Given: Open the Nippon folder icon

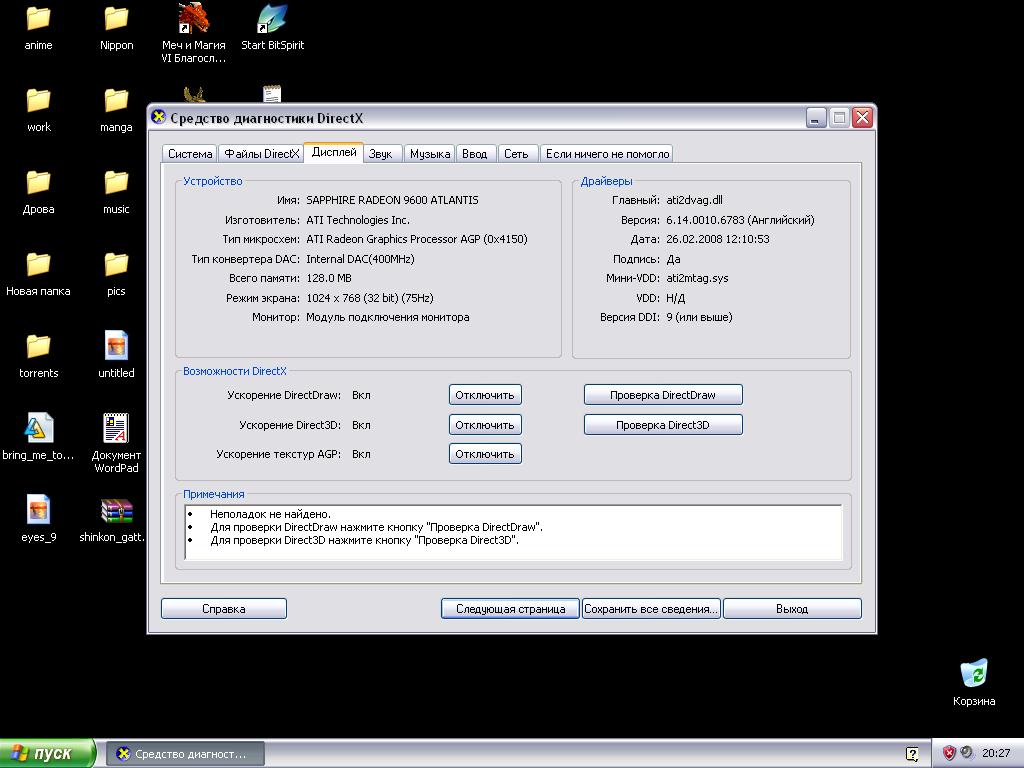Looking at the screenshot, I should (x=116, y=28).
